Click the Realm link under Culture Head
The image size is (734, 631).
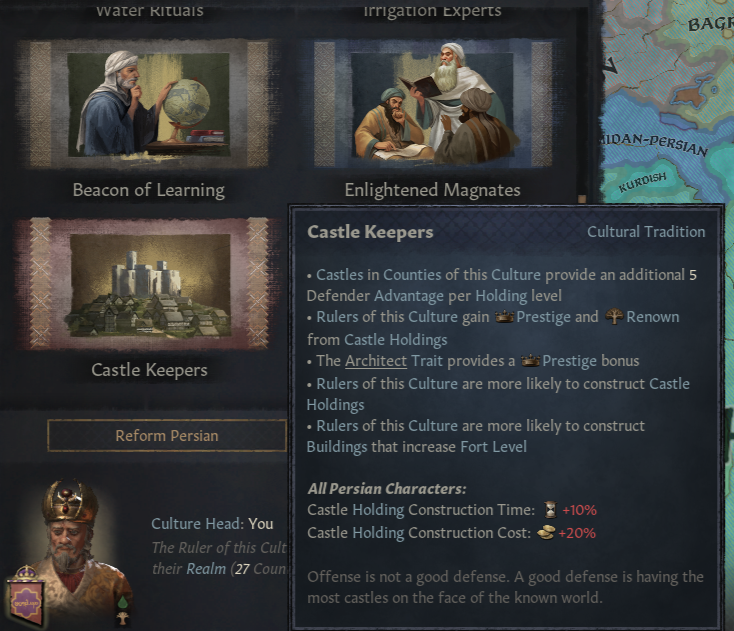coord(206,569)
